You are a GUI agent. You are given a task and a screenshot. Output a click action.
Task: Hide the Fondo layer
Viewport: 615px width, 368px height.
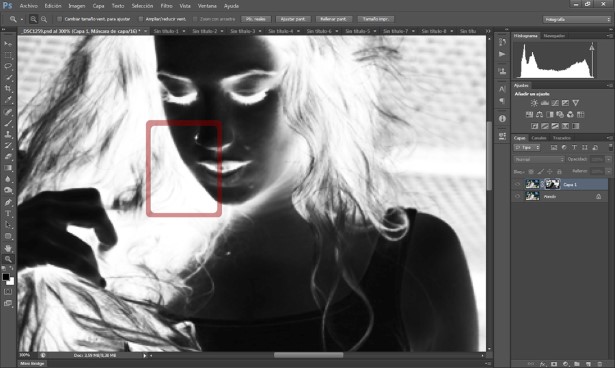(517, 197)
